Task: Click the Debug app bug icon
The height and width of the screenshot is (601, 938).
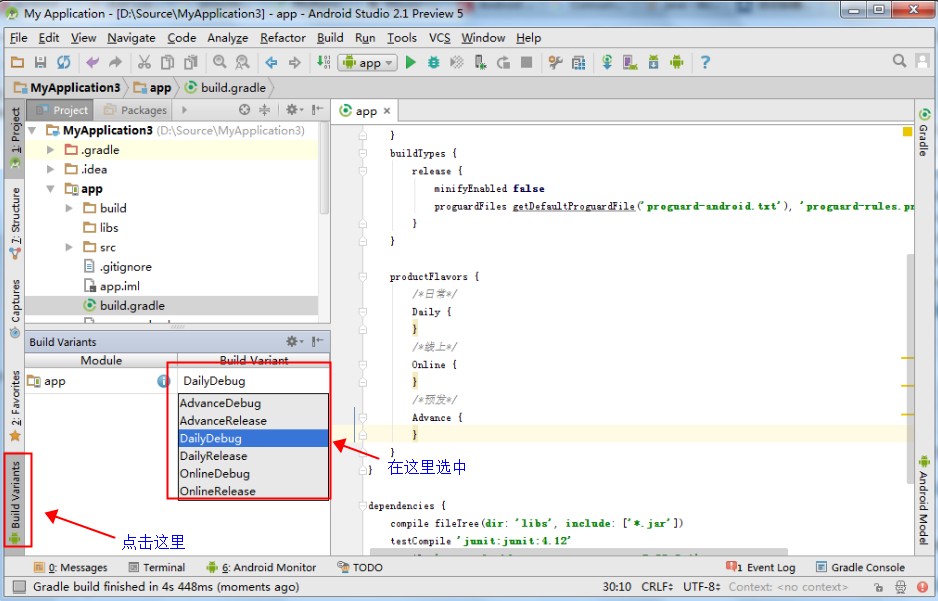Action: [x=434, y=62]
